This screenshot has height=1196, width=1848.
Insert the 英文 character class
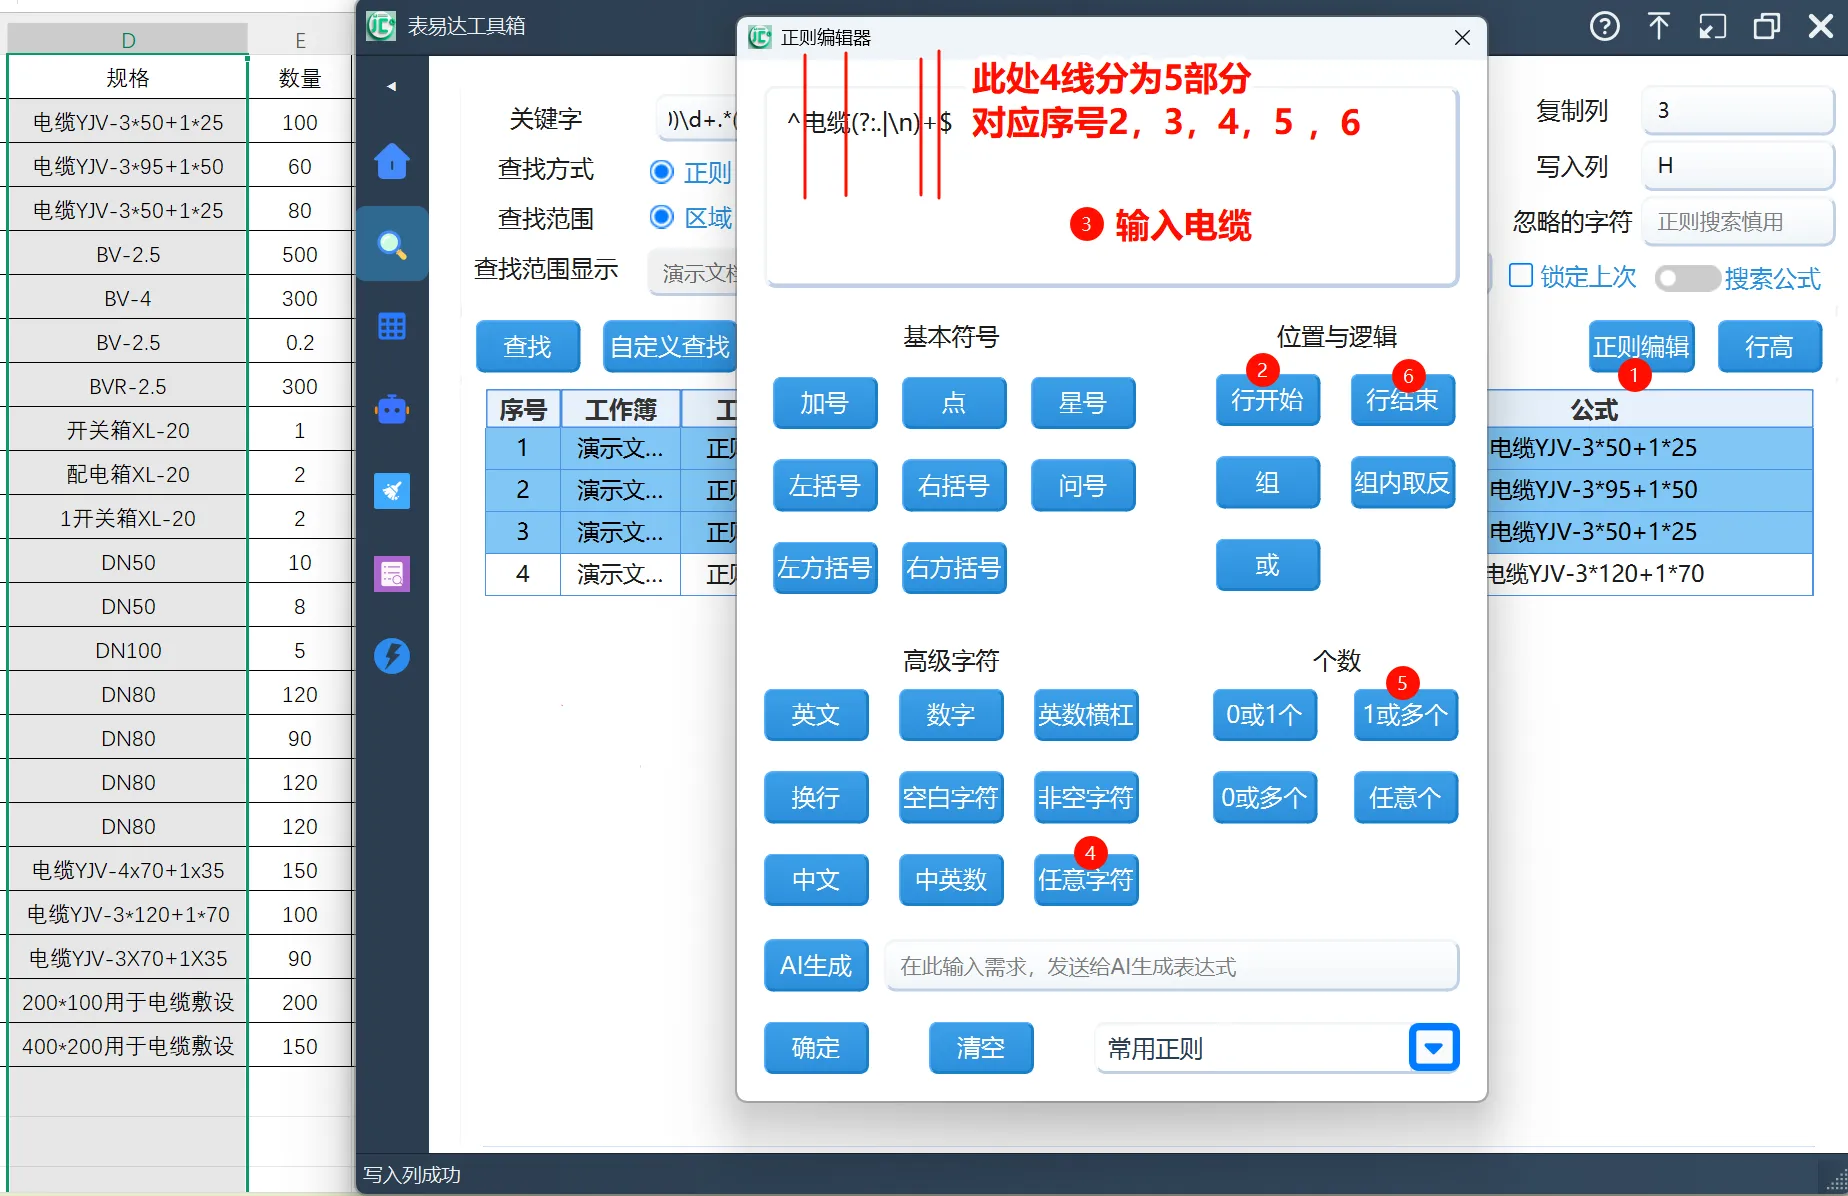816,715
